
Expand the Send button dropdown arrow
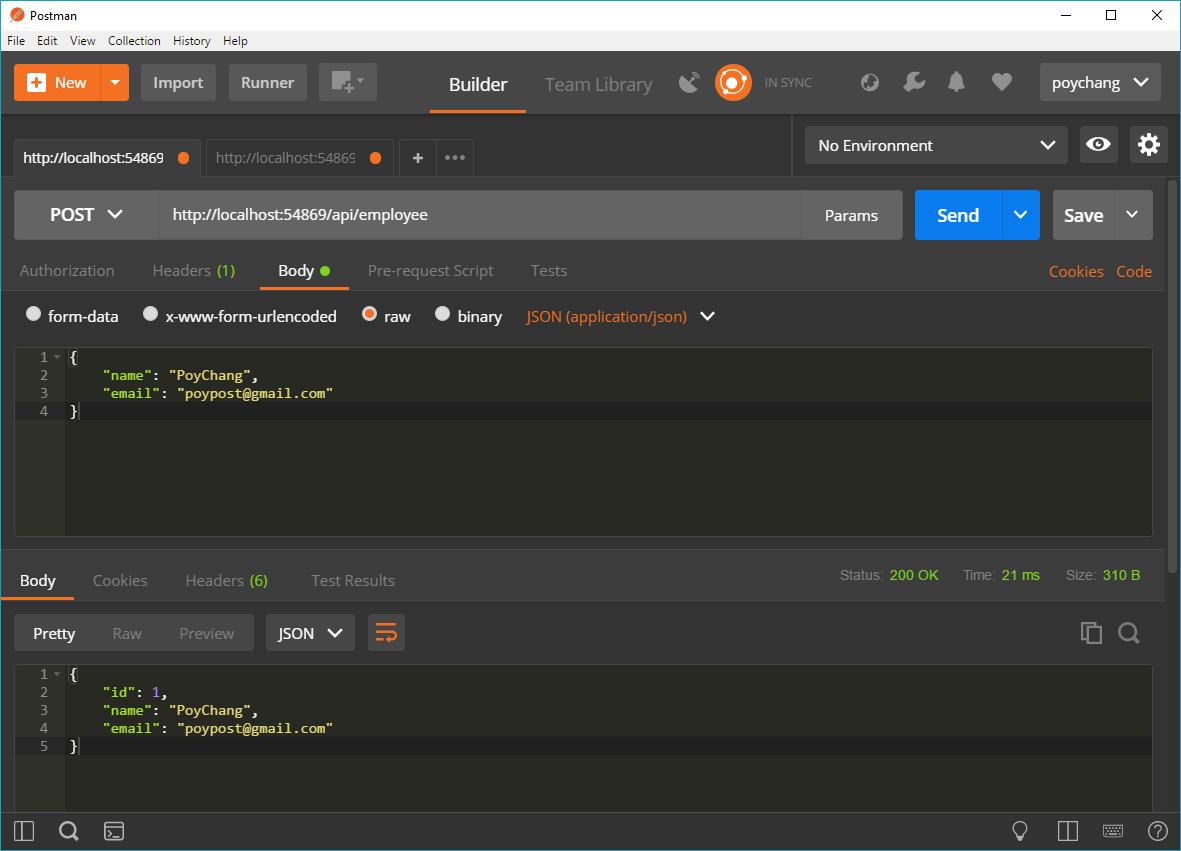pos(1021,215)
